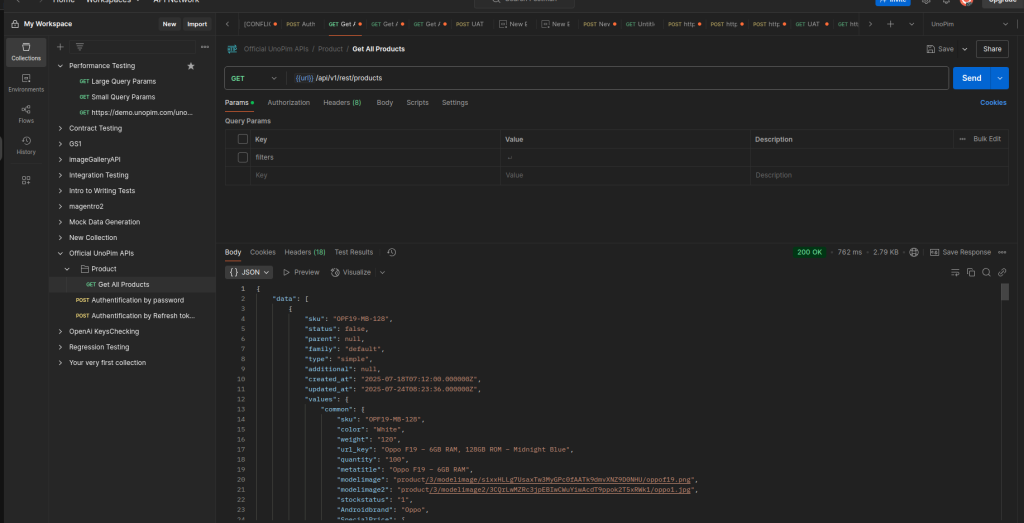Viewport: 1024px width, 523px height.
Task: Open the Flows sidebar section
Action: click(26, 113)
